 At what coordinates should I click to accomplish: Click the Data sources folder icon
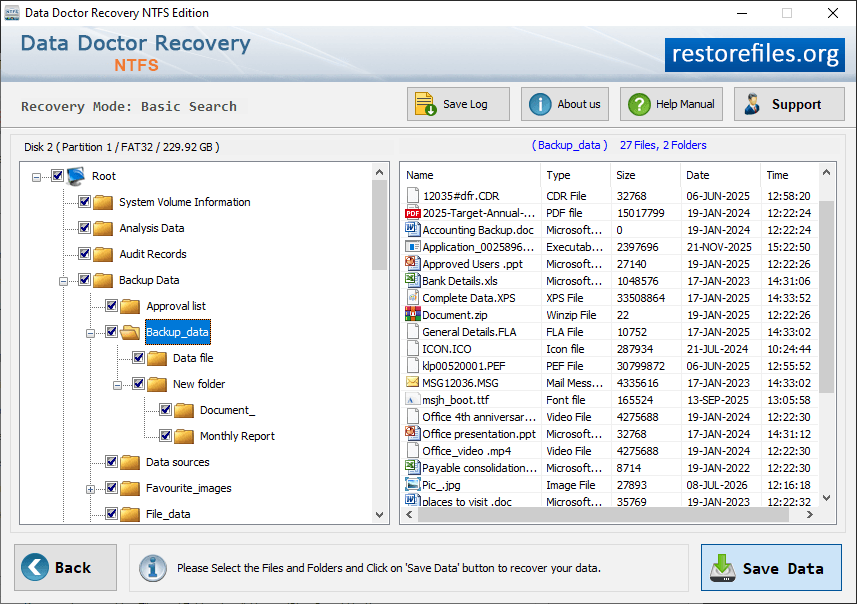click(130, 462)
